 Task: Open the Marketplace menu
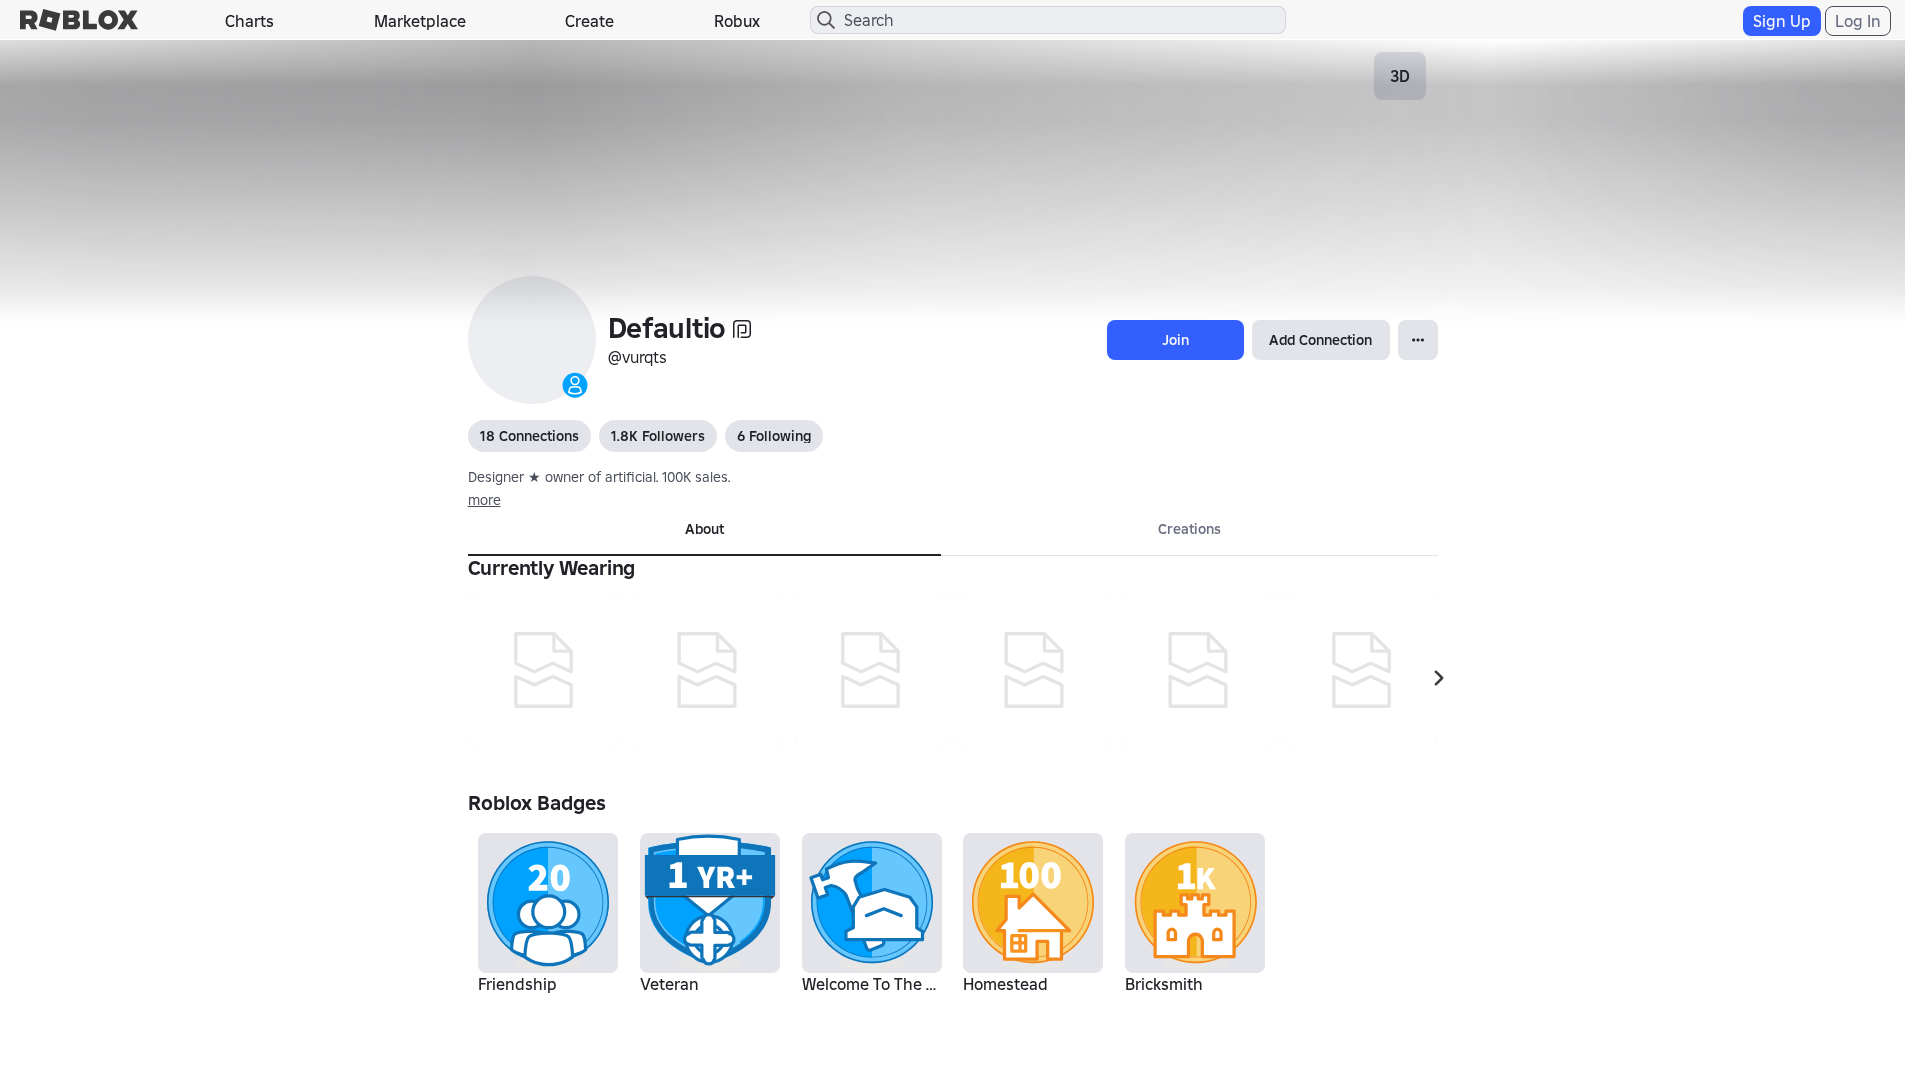[420, 21]
